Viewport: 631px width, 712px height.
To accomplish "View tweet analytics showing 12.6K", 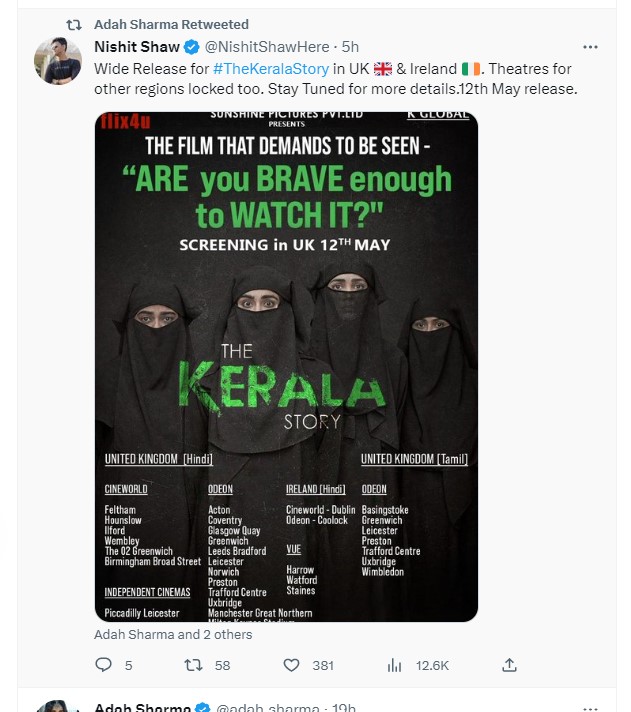I will [x=394, y=665].
